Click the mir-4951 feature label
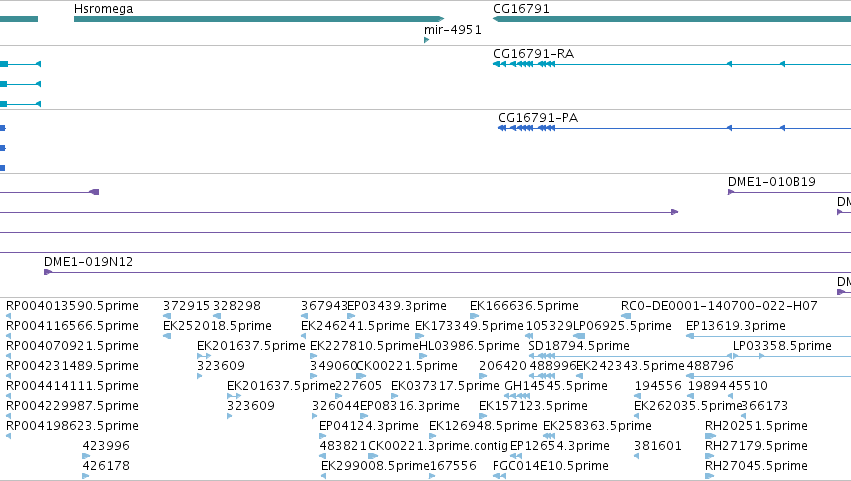Image resolution: width=851 pixels, height=481 pixels. point(453,30)
